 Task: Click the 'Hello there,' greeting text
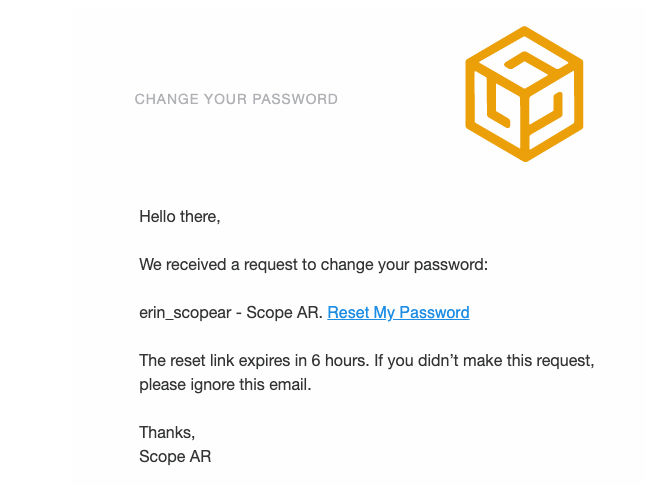180,217
